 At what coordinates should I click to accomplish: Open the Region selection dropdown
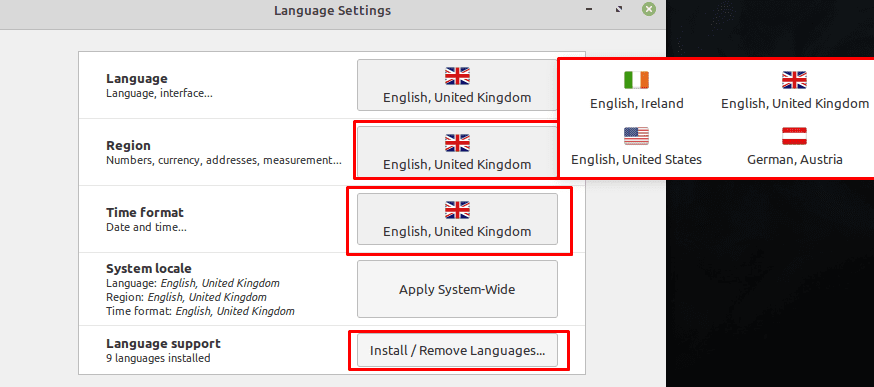click(457, 152)
